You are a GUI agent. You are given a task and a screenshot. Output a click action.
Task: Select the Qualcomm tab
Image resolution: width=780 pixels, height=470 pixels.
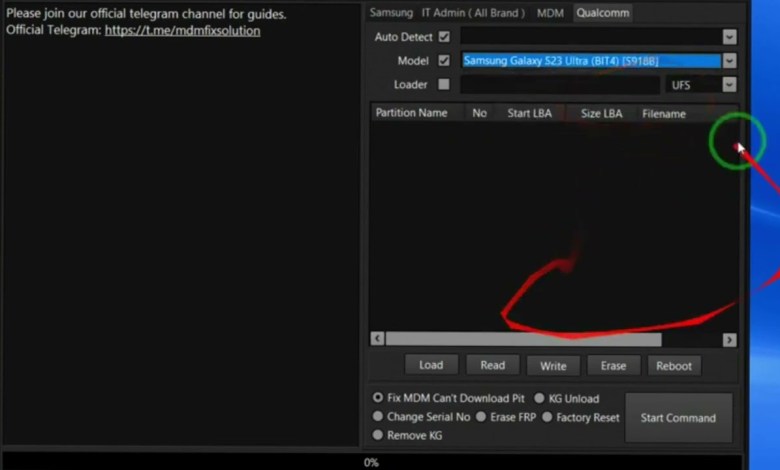point(602,13)
